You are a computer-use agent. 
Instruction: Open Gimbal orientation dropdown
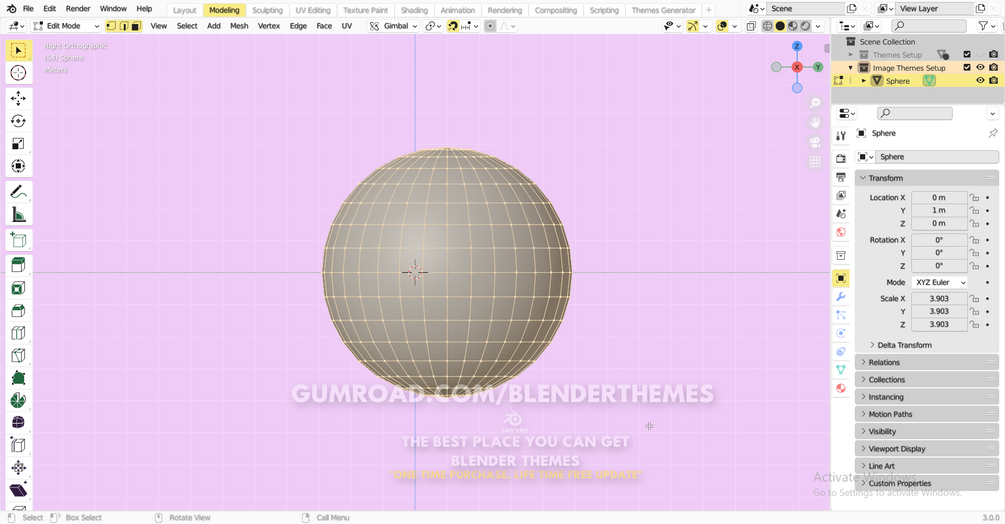[394, 26]
